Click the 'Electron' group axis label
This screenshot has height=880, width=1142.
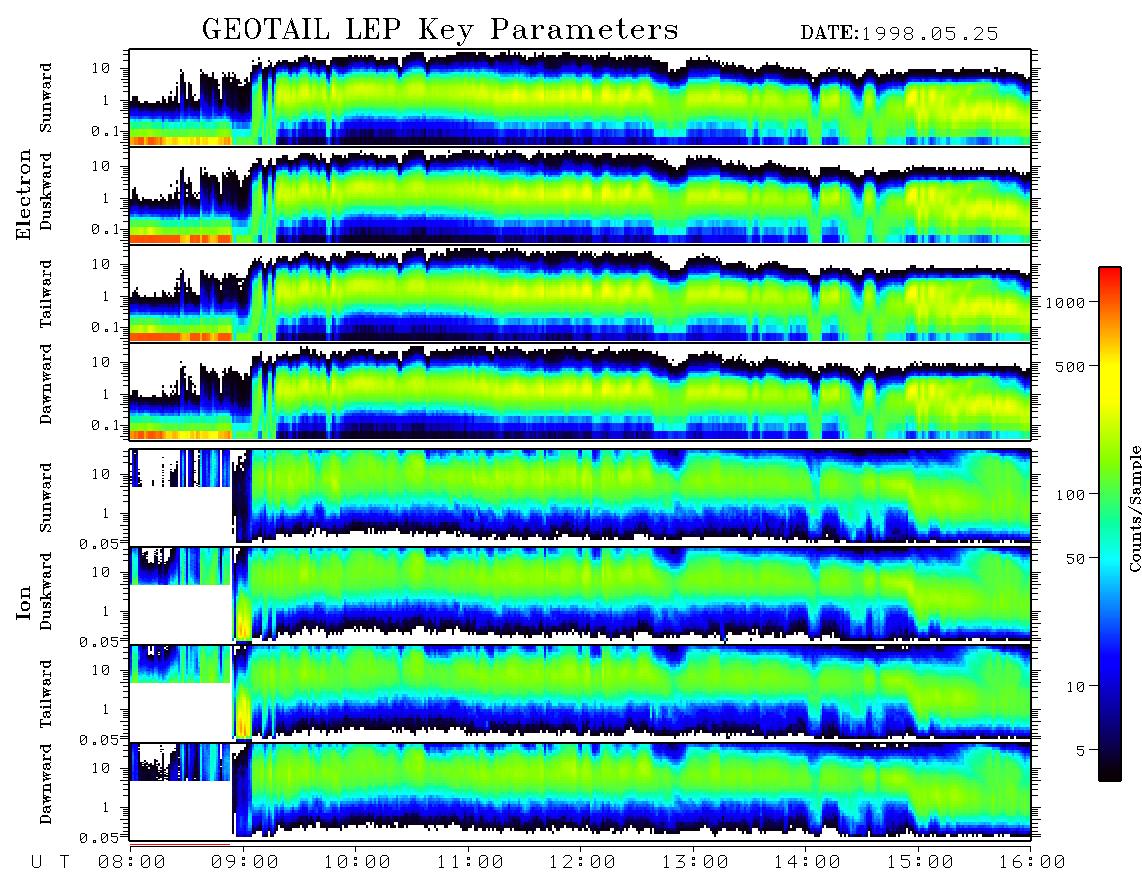click(24, 194)
